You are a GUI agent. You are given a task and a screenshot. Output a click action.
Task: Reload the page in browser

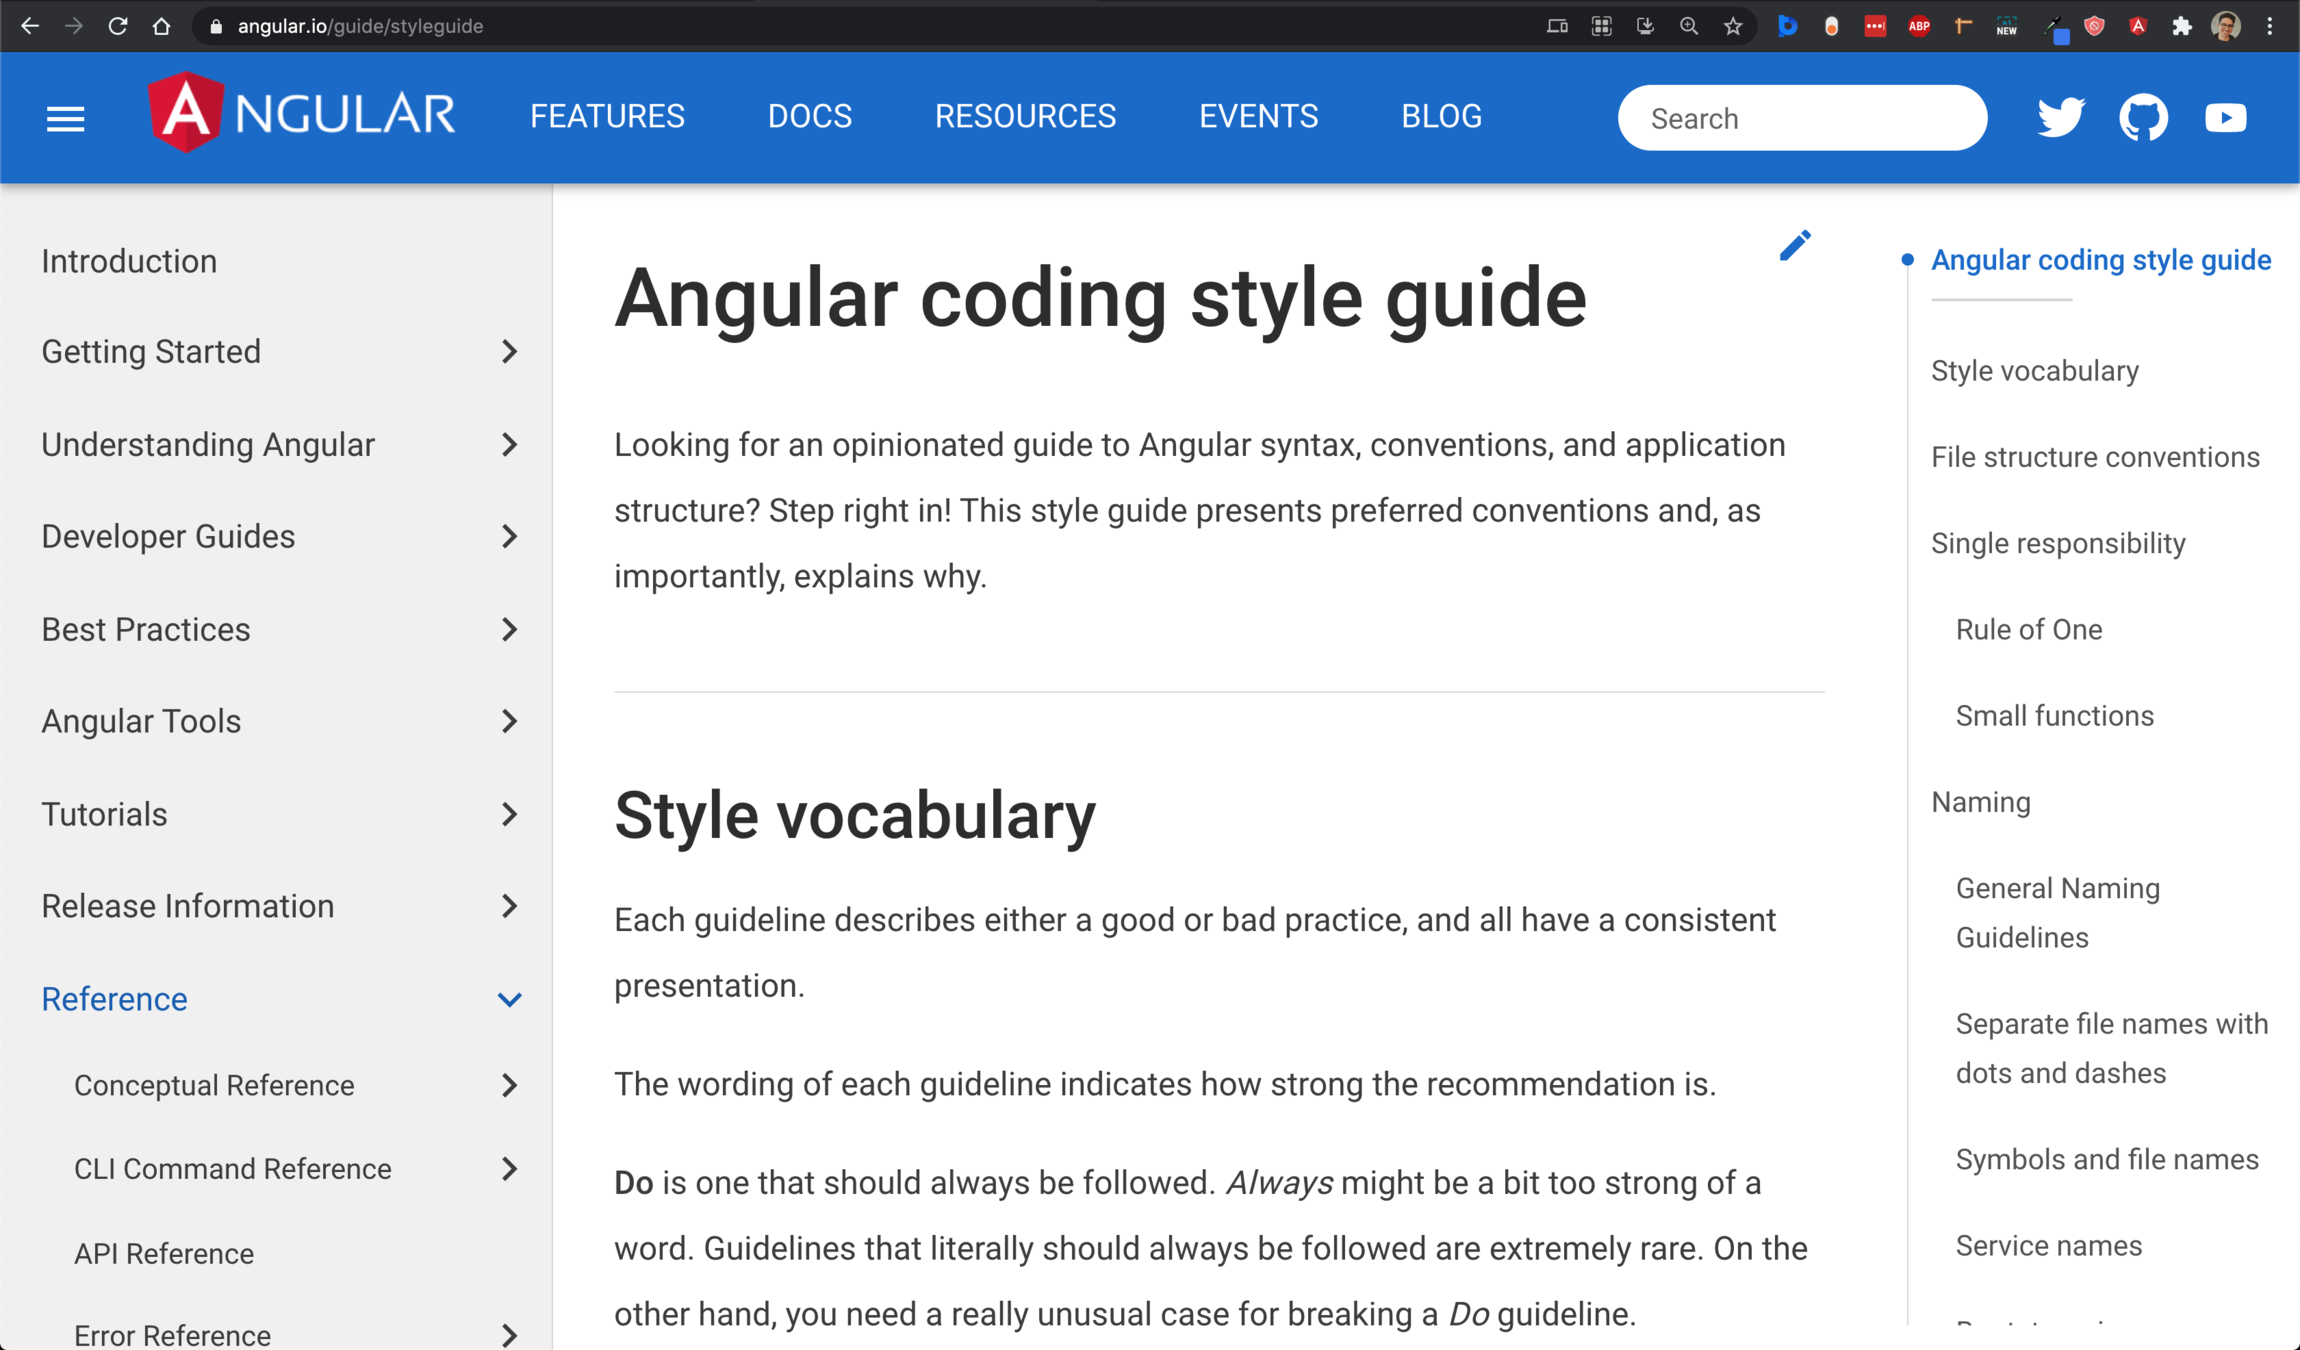pyautogui.click(x=118, y=27)
